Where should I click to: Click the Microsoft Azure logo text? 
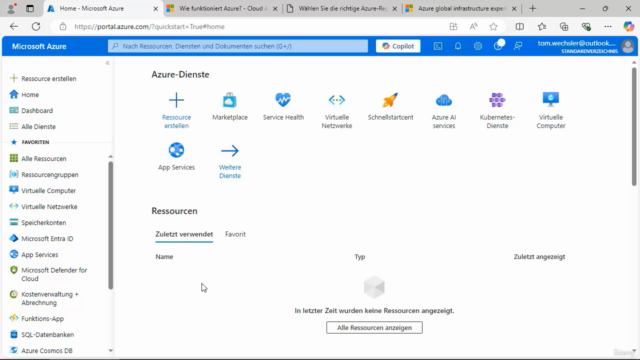(x=39, y=47)
